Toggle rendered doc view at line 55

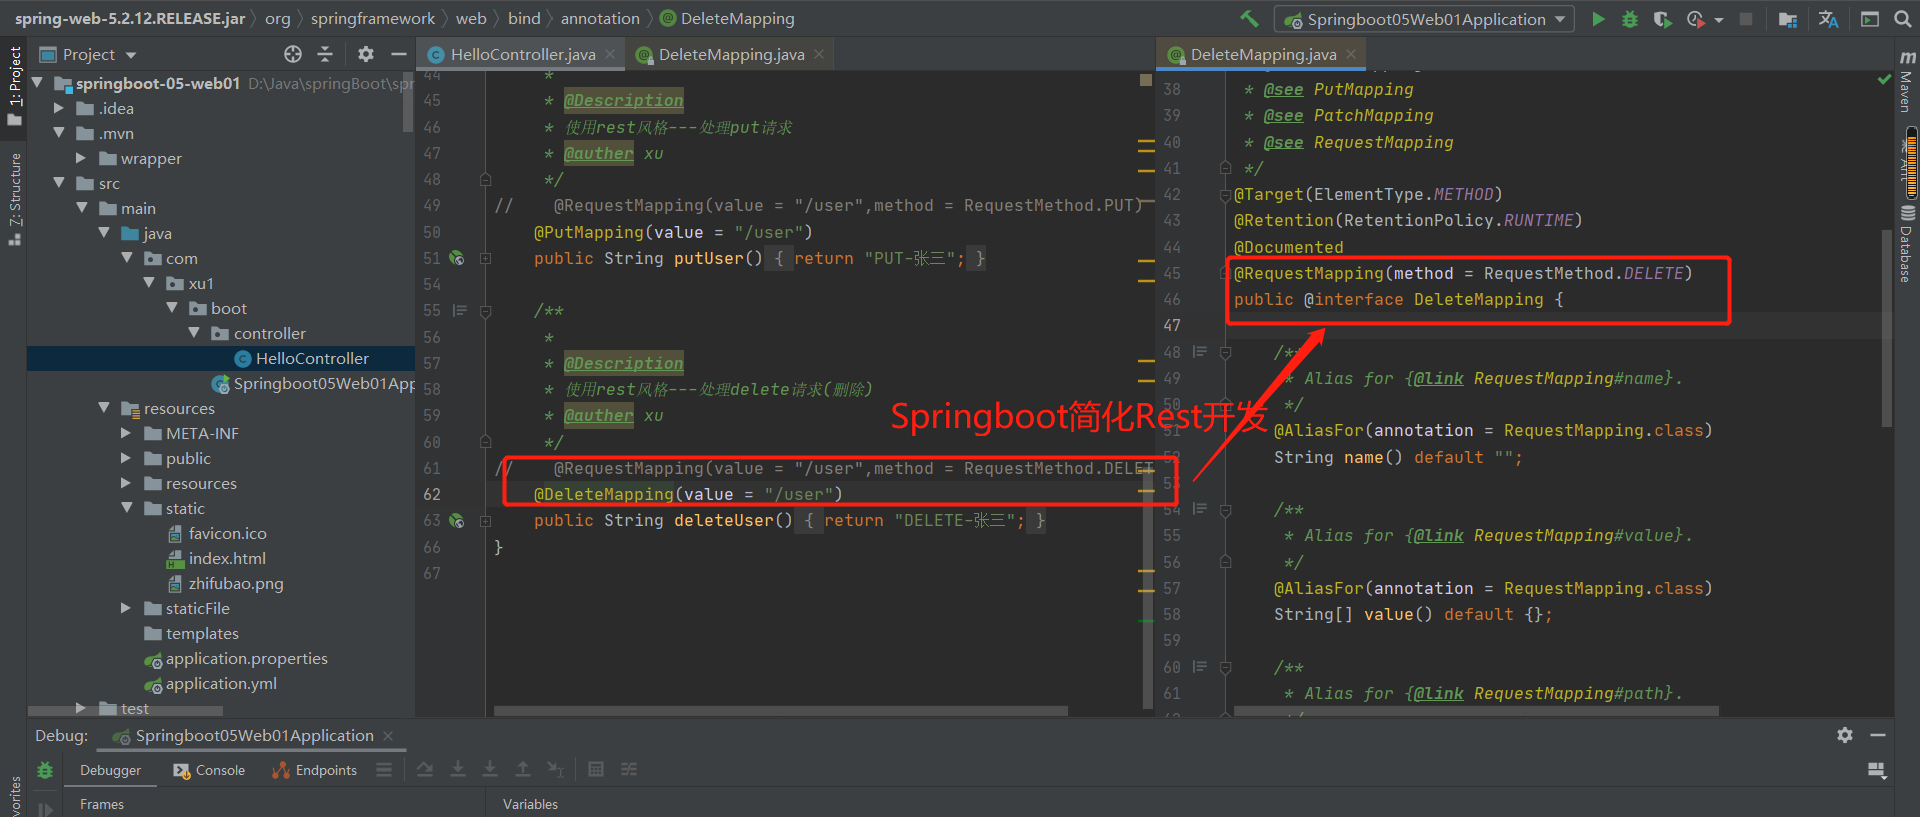[x=460, y=311]
